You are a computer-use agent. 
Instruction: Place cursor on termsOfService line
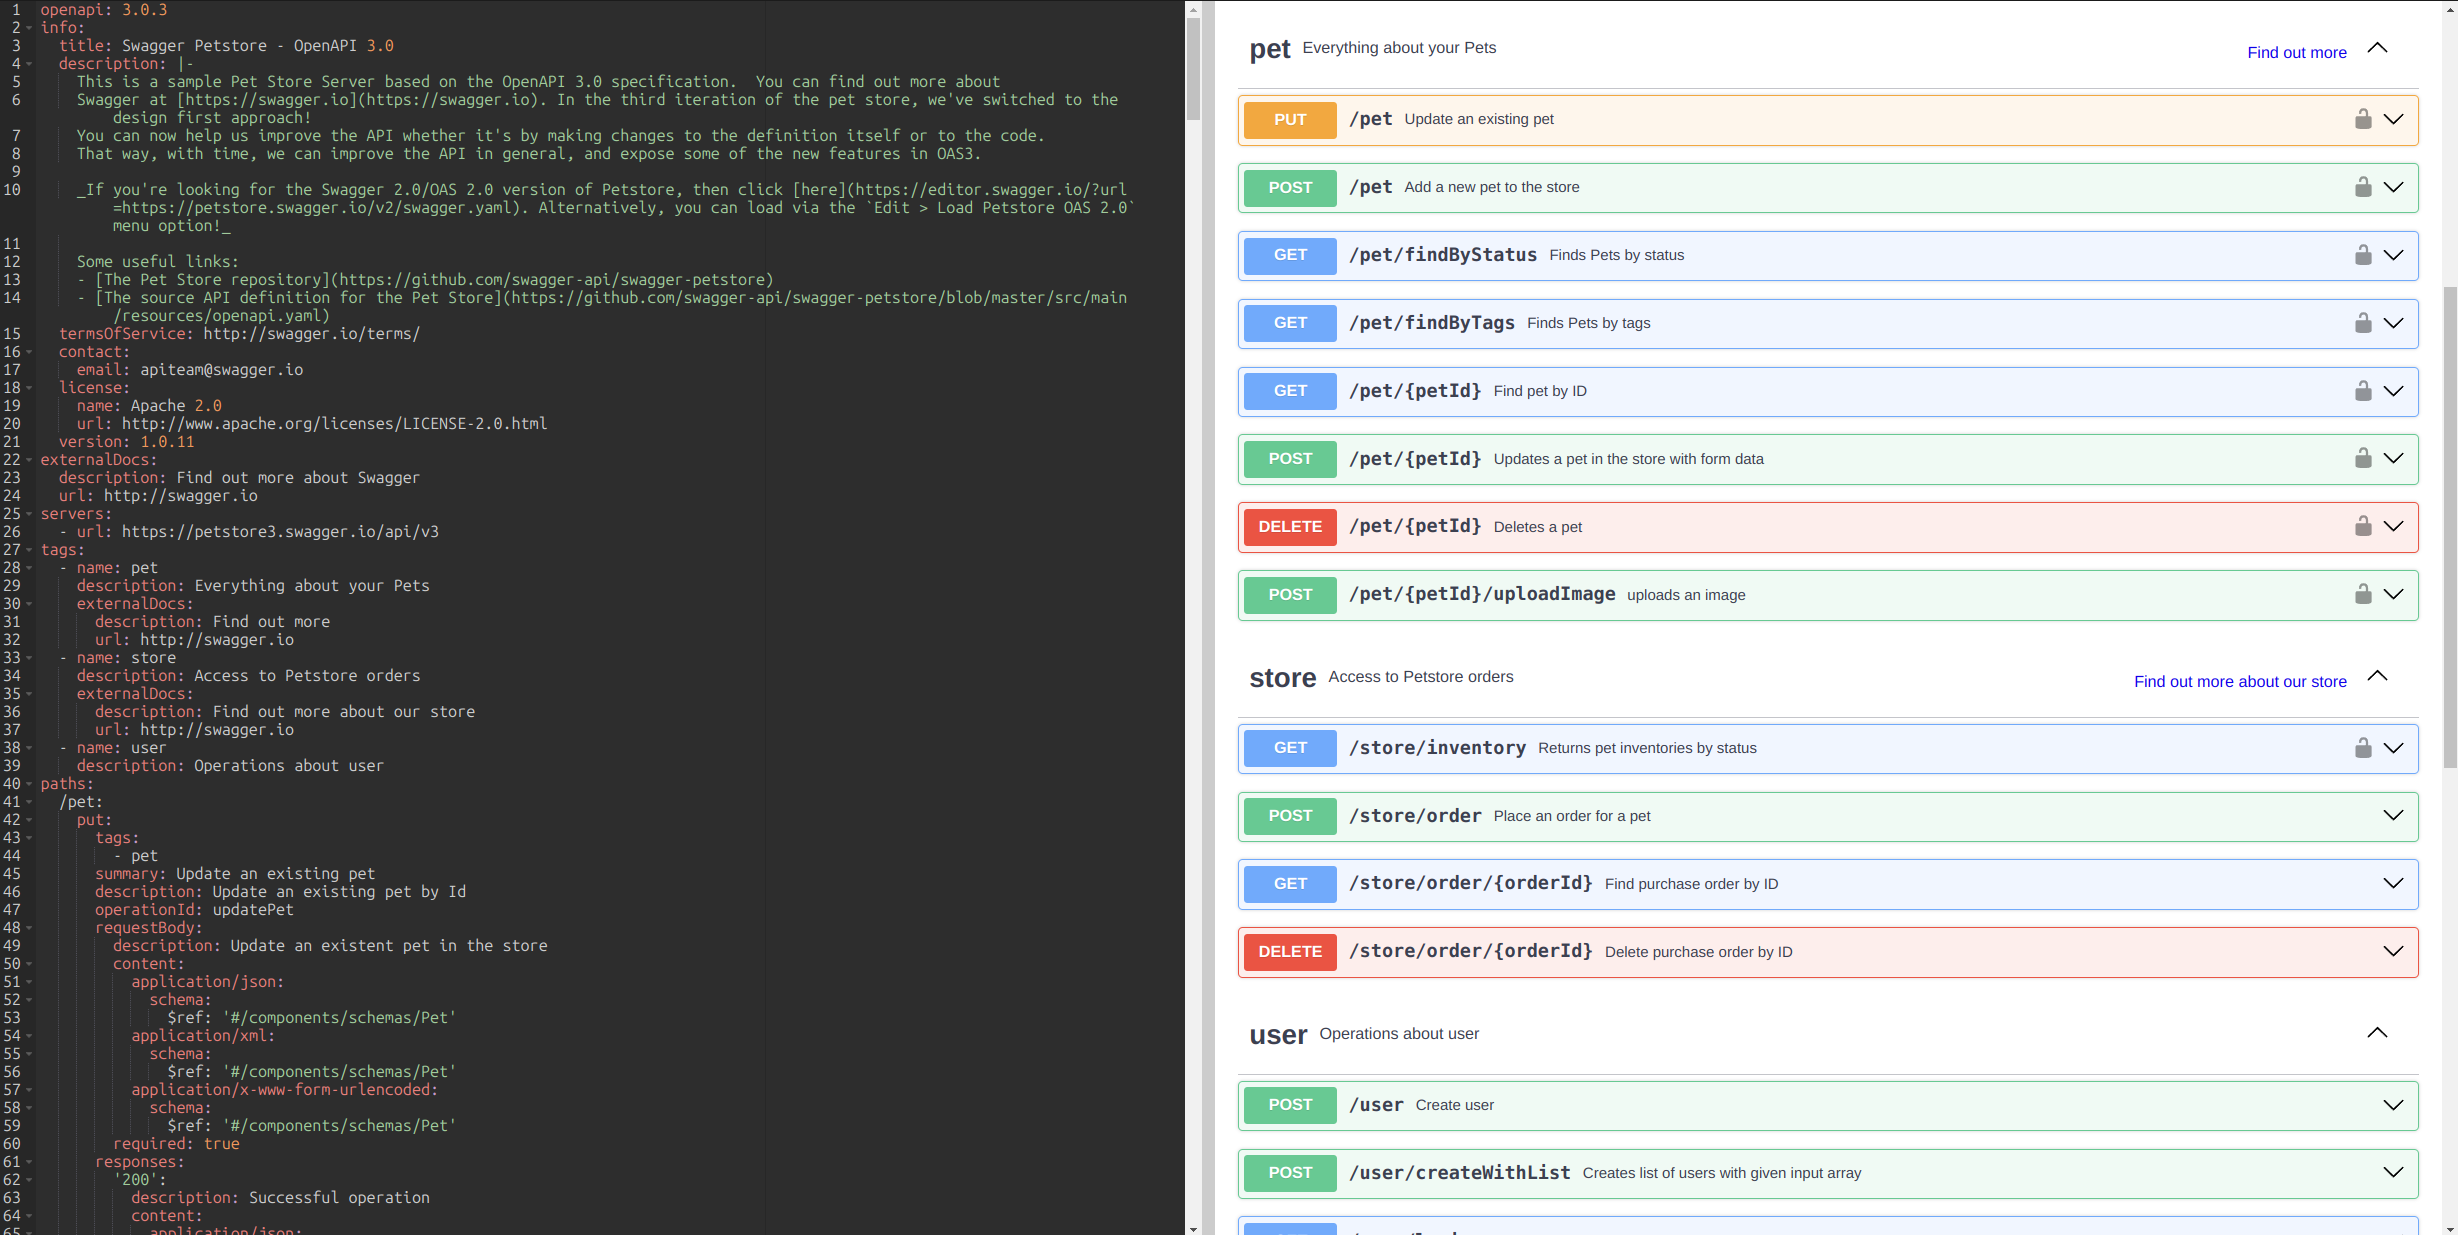pyautogui.click(x=239, y=334)
